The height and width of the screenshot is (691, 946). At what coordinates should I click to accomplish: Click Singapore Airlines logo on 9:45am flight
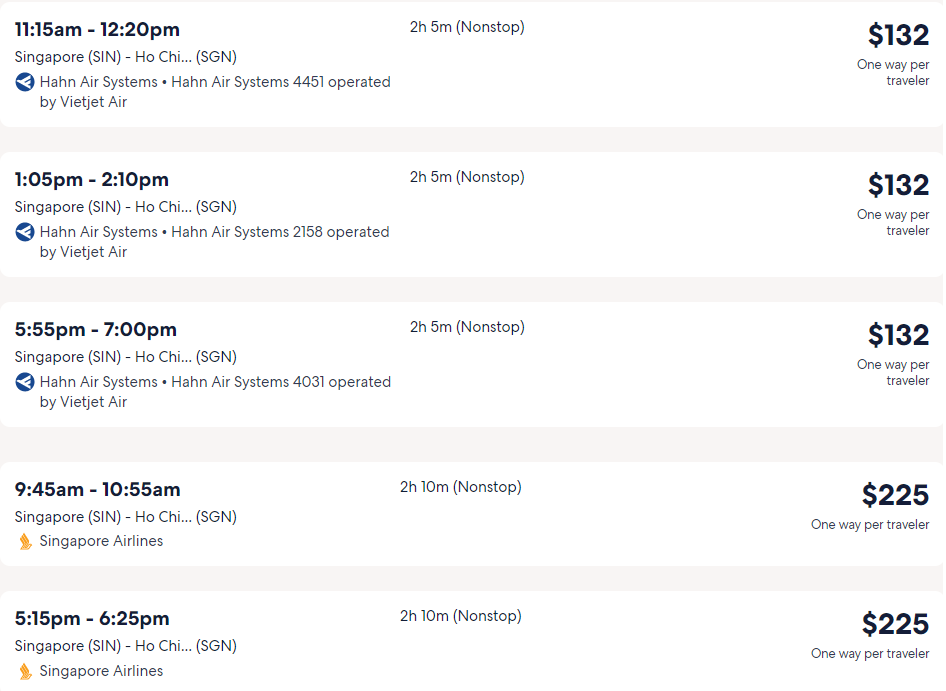25,541
